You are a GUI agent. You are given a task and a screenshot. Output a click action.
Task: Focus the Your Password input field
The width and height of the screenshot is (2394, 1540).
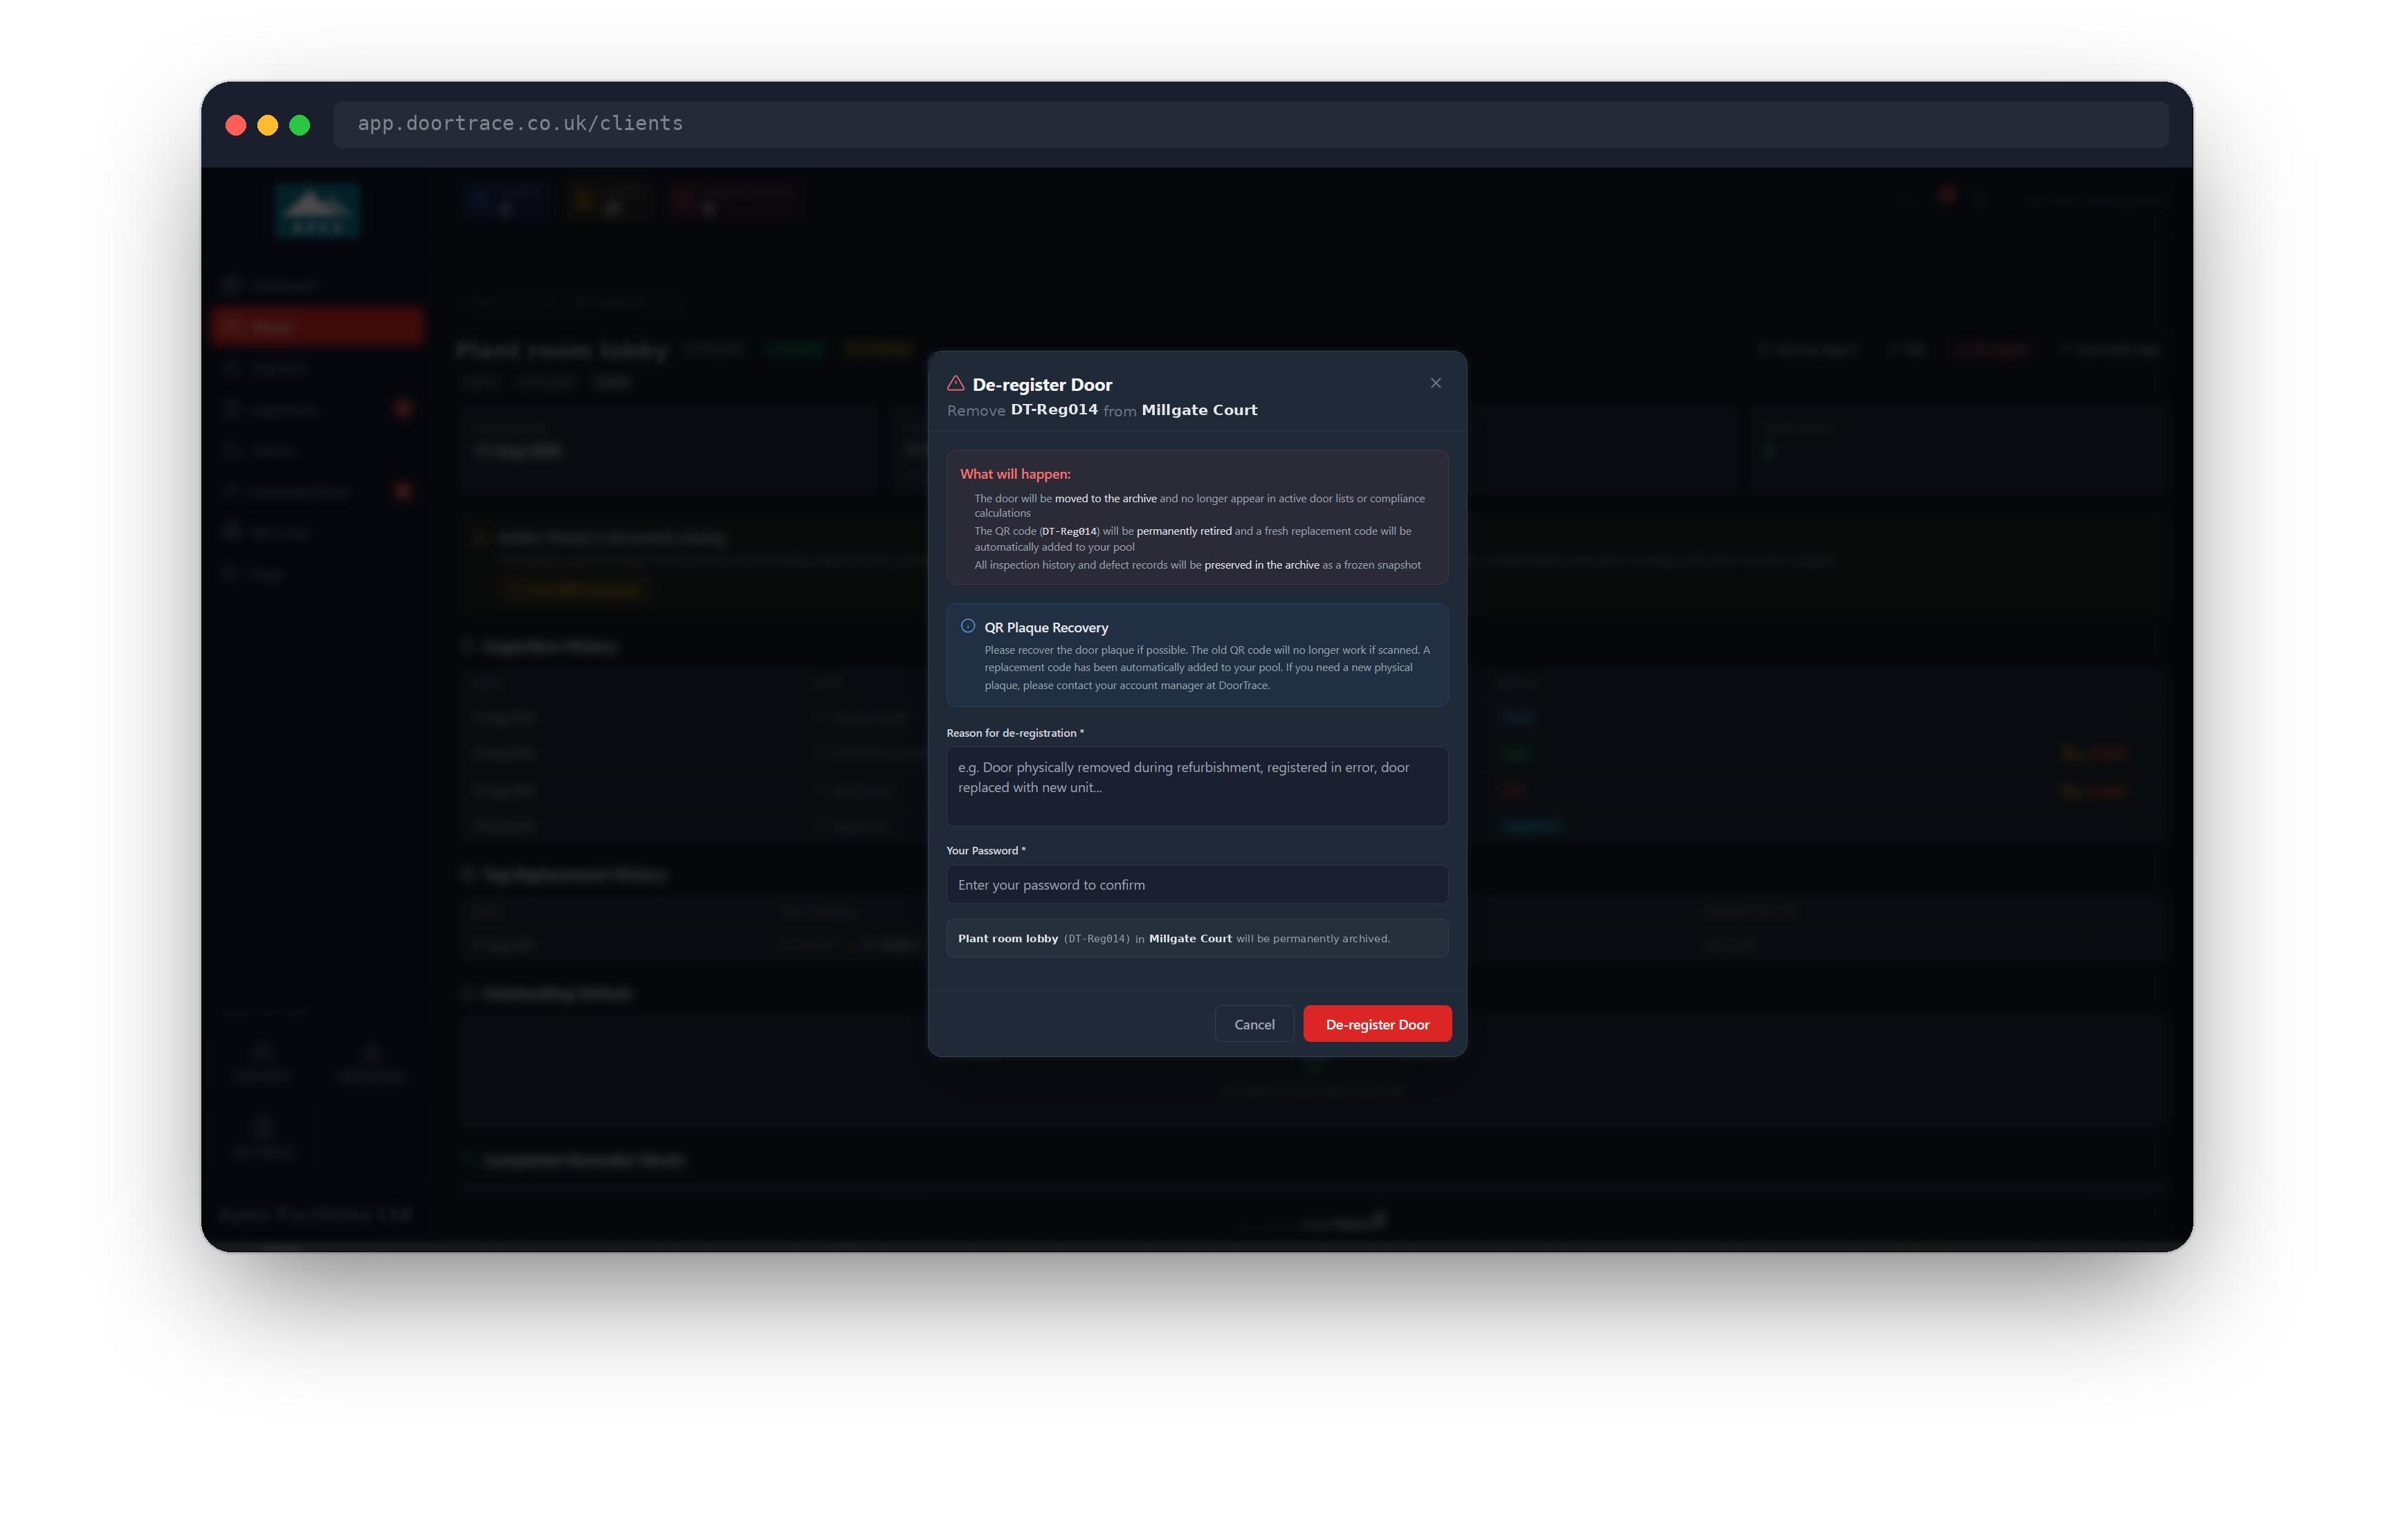(x=1197, y=885)
